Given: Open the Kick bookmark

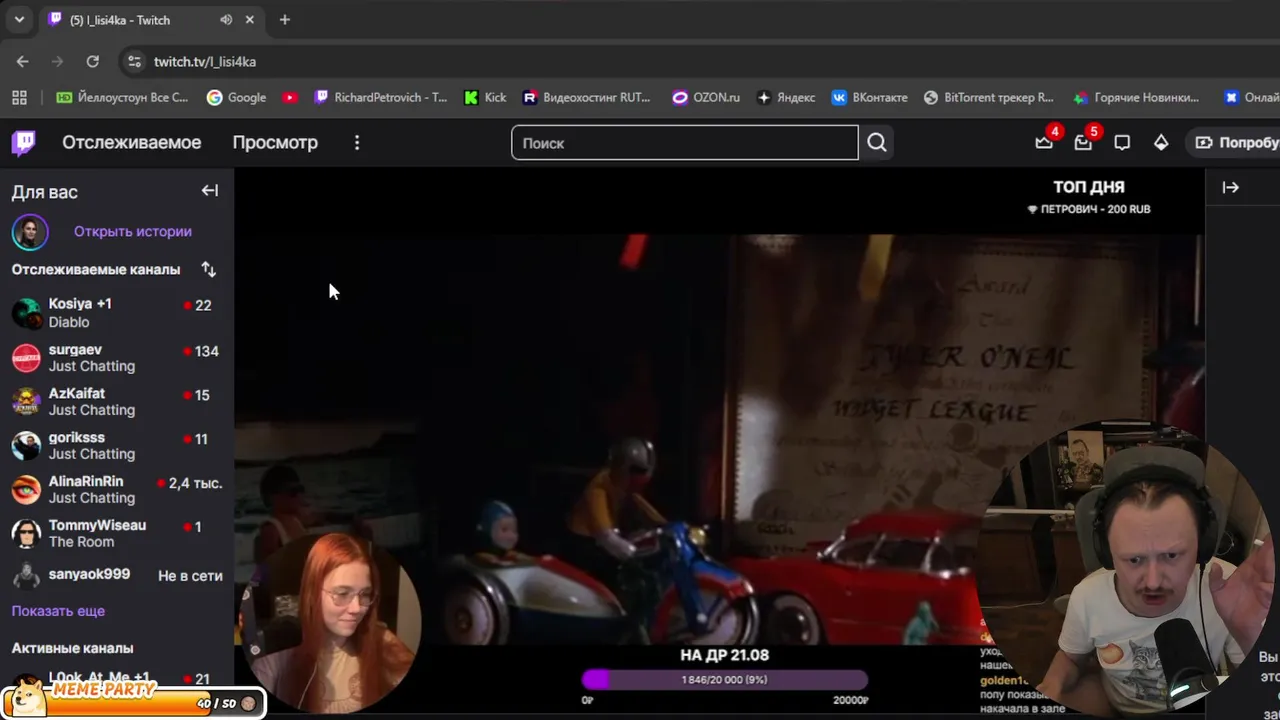Looking at the screenshot, I should 485,97.
